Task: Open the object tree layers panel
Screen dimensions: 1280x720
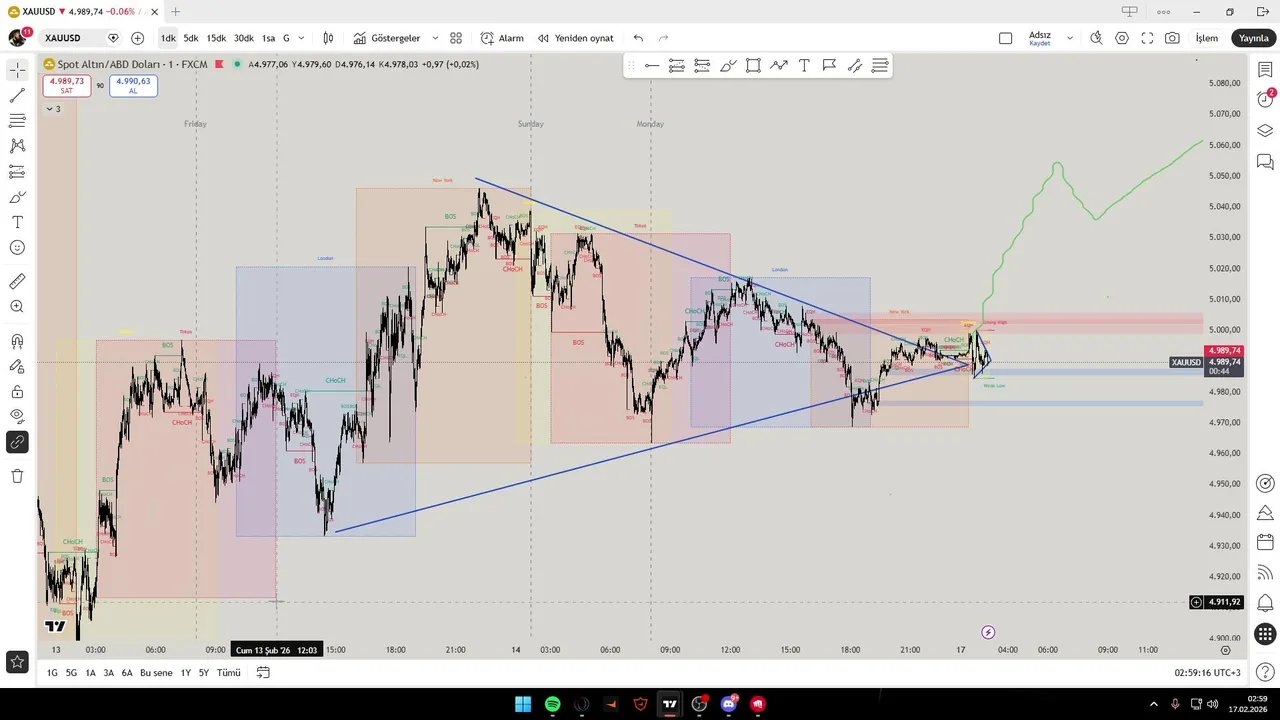Action: click(1265, 131)
